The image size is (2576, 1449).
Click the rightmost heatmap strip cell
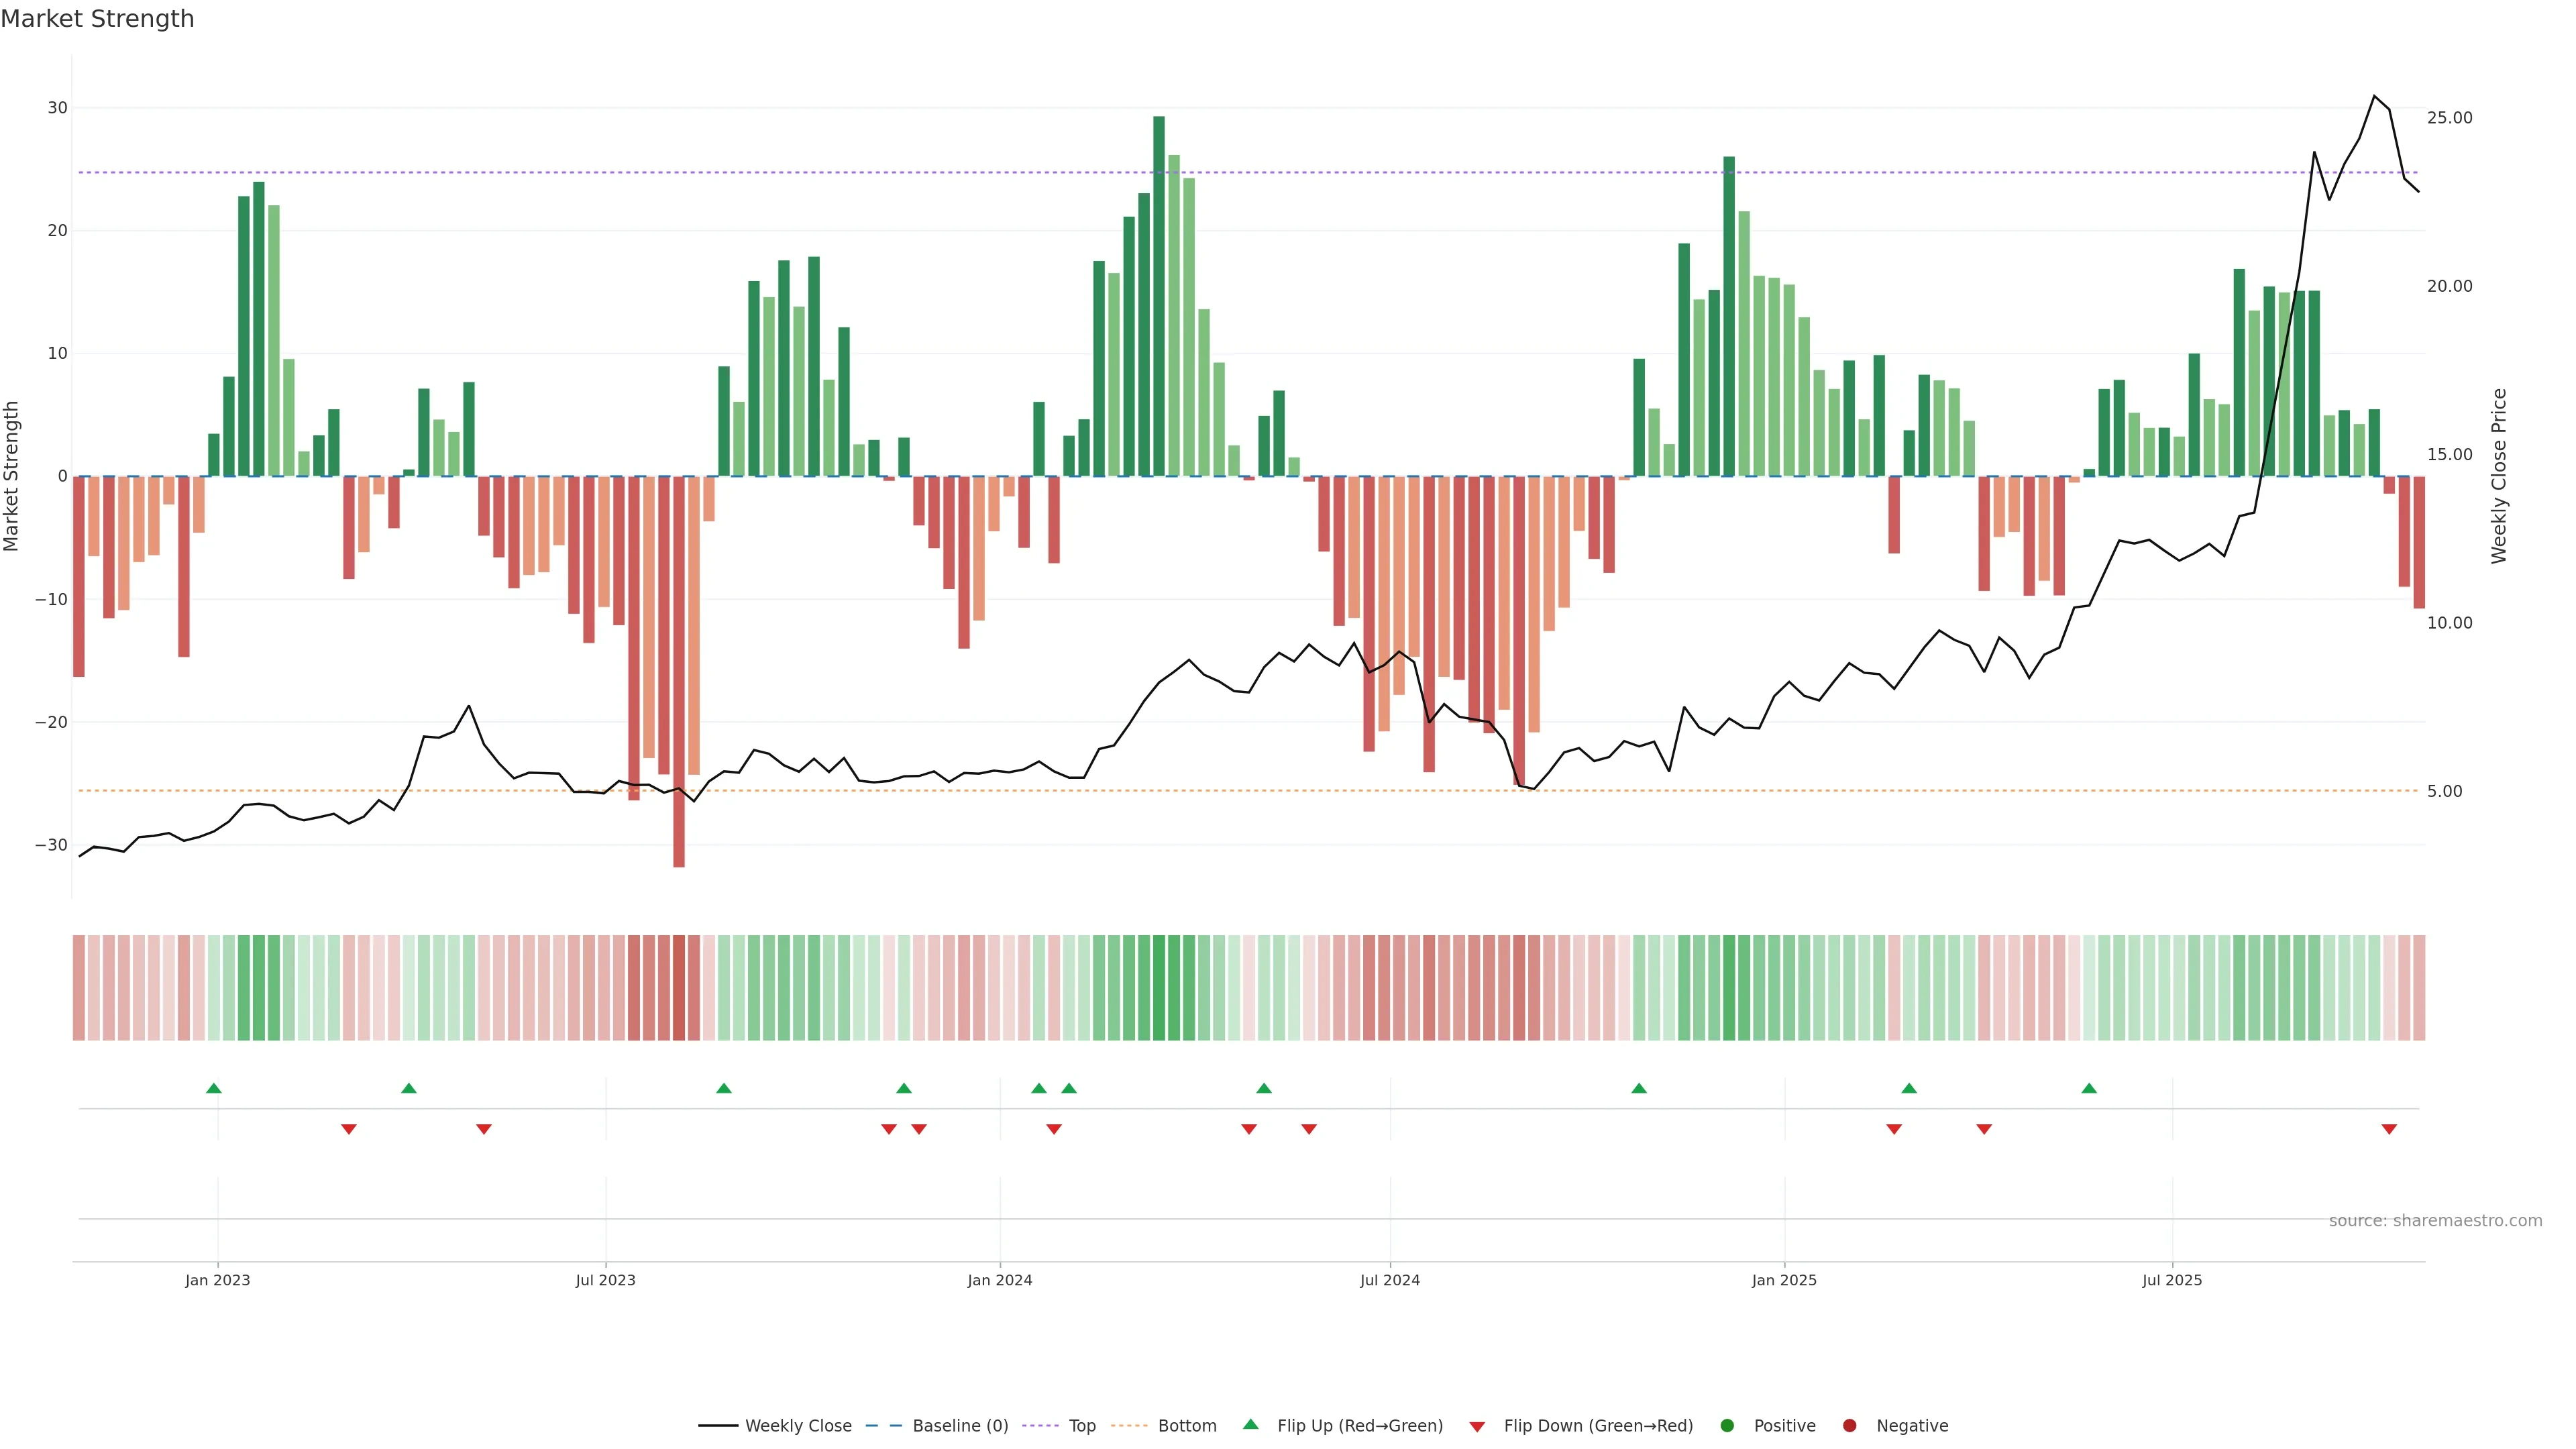pyautogui.click(x=2418, y=987)
